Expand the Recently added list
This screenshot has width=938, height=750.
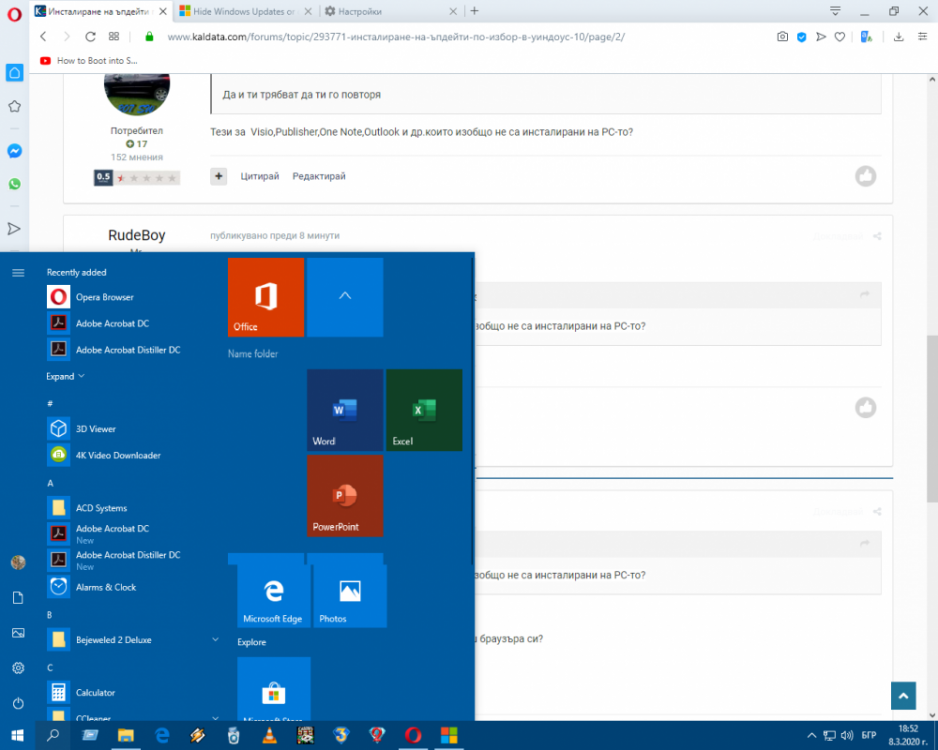(65, 376)
